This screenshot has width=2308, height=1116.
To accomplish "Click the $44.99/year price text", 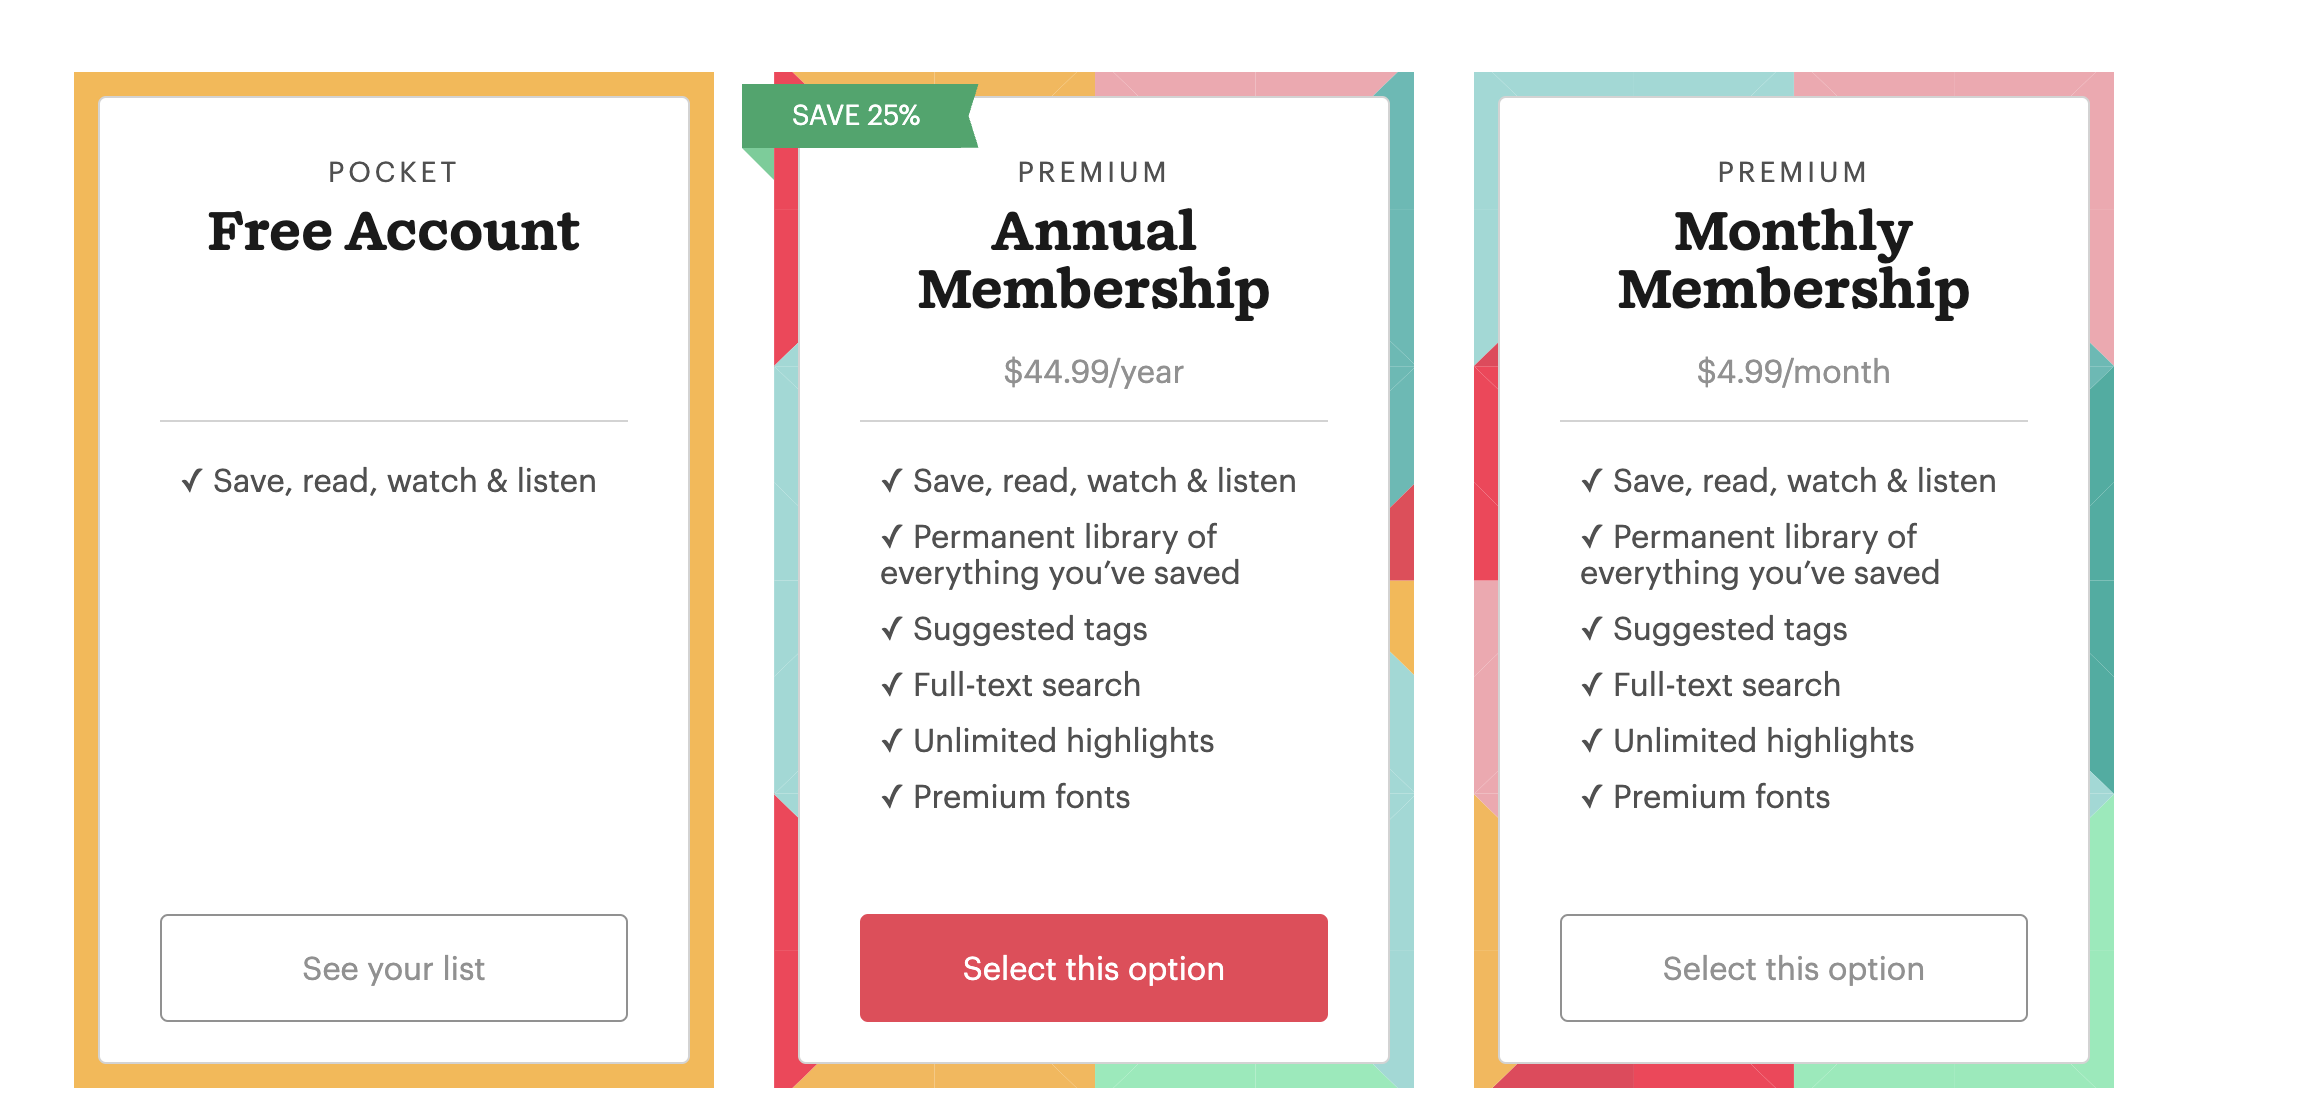I will 1093,372.
